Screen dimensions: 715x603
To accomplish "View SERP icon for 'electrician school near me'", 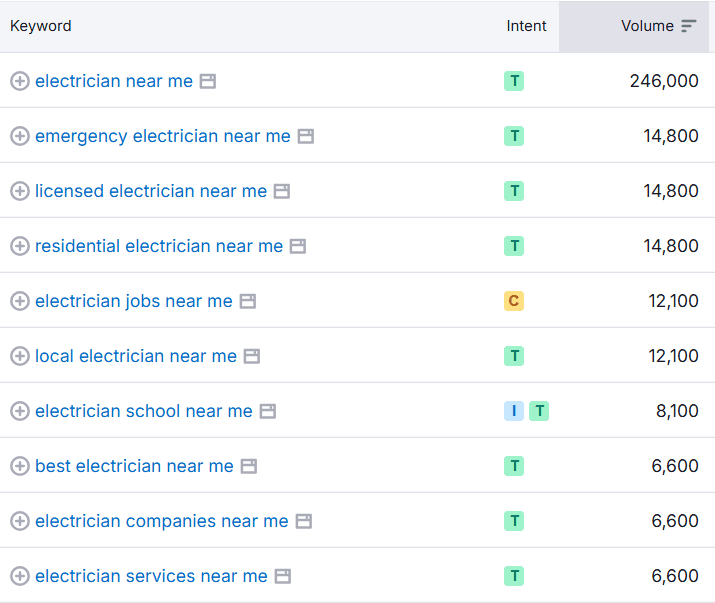I will pos(268,411).
